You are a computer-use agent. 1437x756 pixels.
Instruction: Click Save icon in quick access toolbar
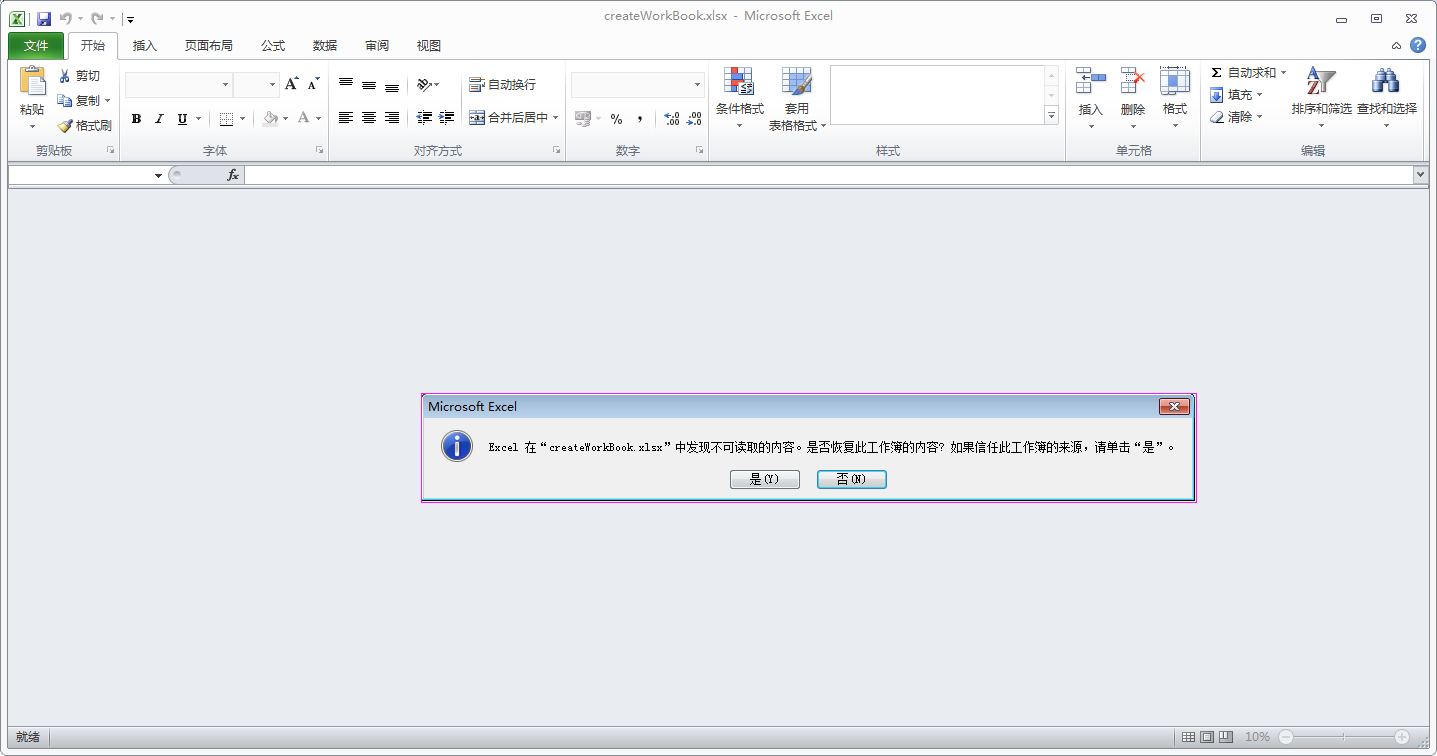coord(44,18)
